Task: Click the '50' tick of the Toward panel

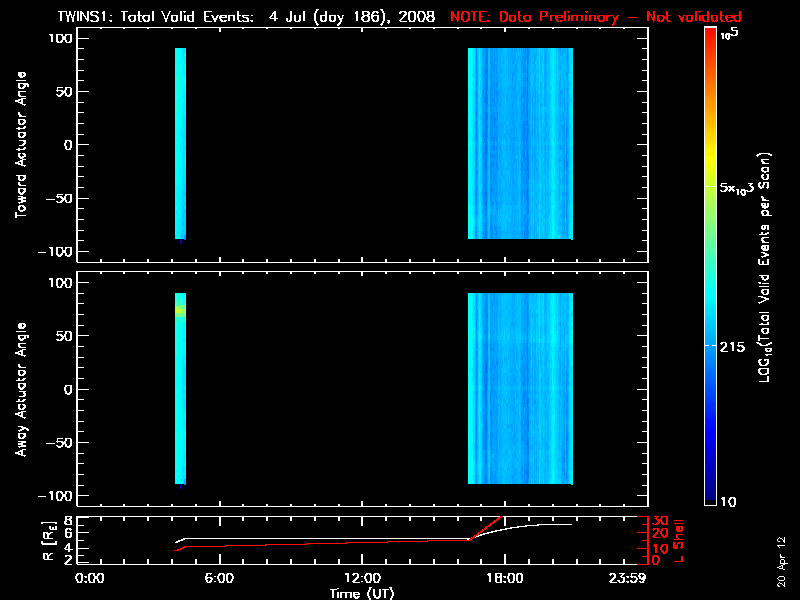Action: click(x=65, y=92)
